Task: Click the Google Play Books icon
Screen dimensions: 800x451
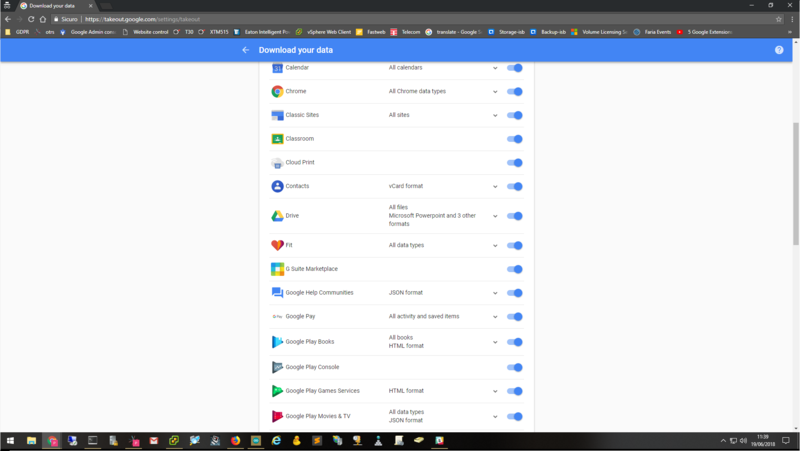Action: tap(277, 342)
